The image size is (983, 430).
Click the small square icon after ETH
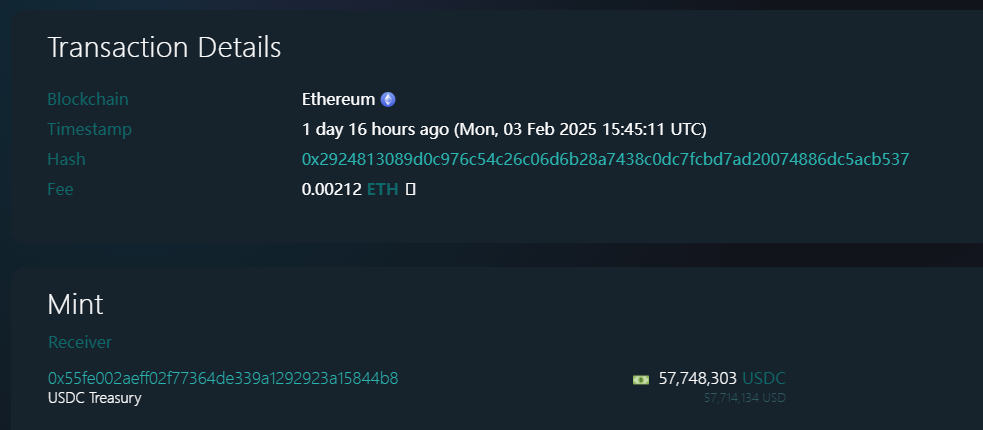(411, 189)
